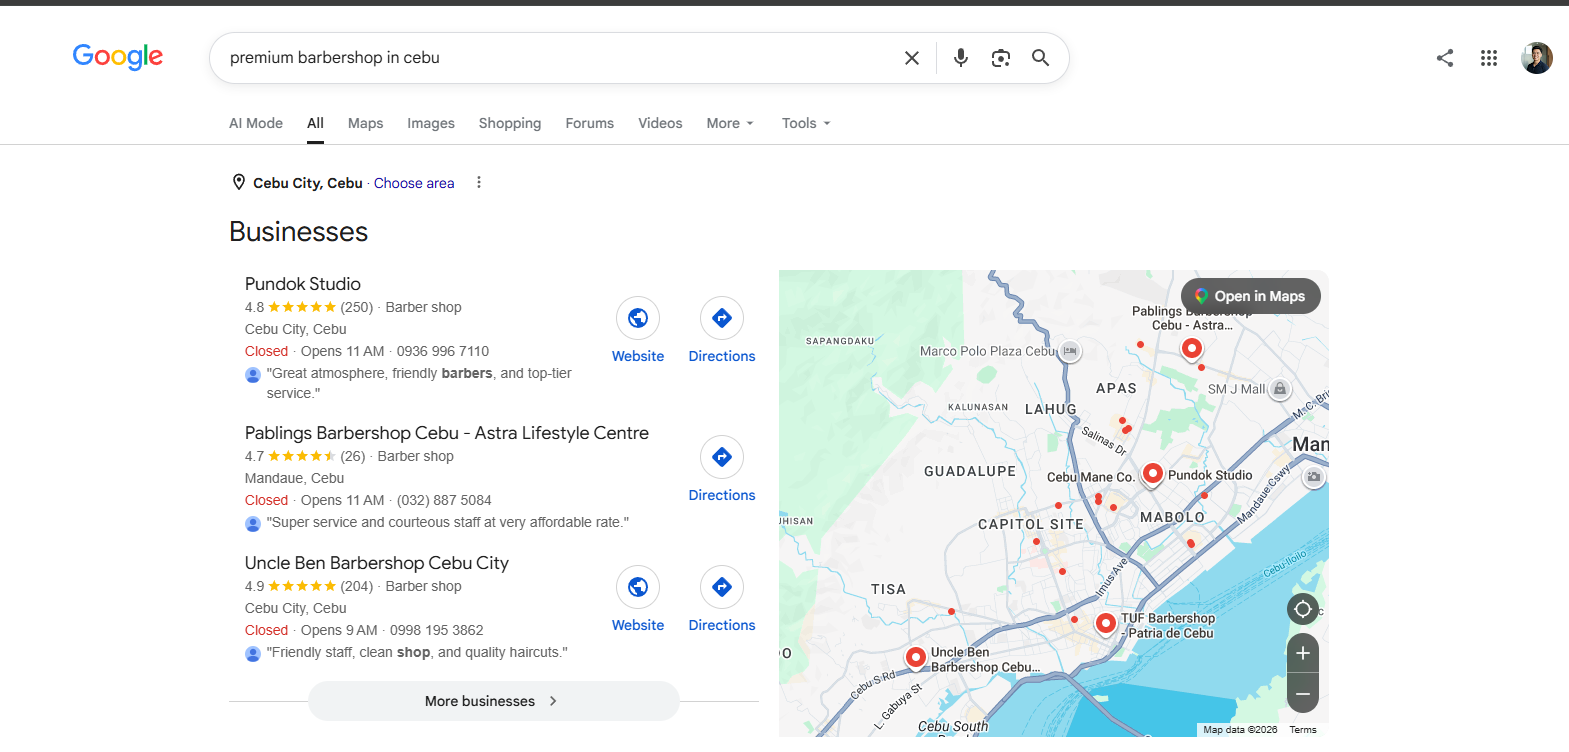
Task: Click the "Great atmosphere, friendly barbers" review
Action: [419, 383]
